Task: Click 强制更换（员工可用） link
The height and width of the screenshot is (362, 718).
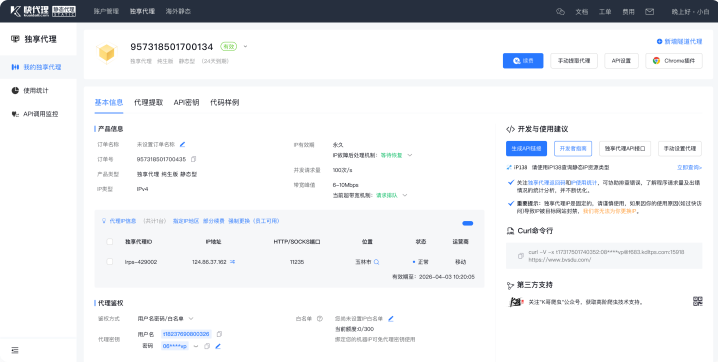Action: pyautogui.click(x=254, y=221)
